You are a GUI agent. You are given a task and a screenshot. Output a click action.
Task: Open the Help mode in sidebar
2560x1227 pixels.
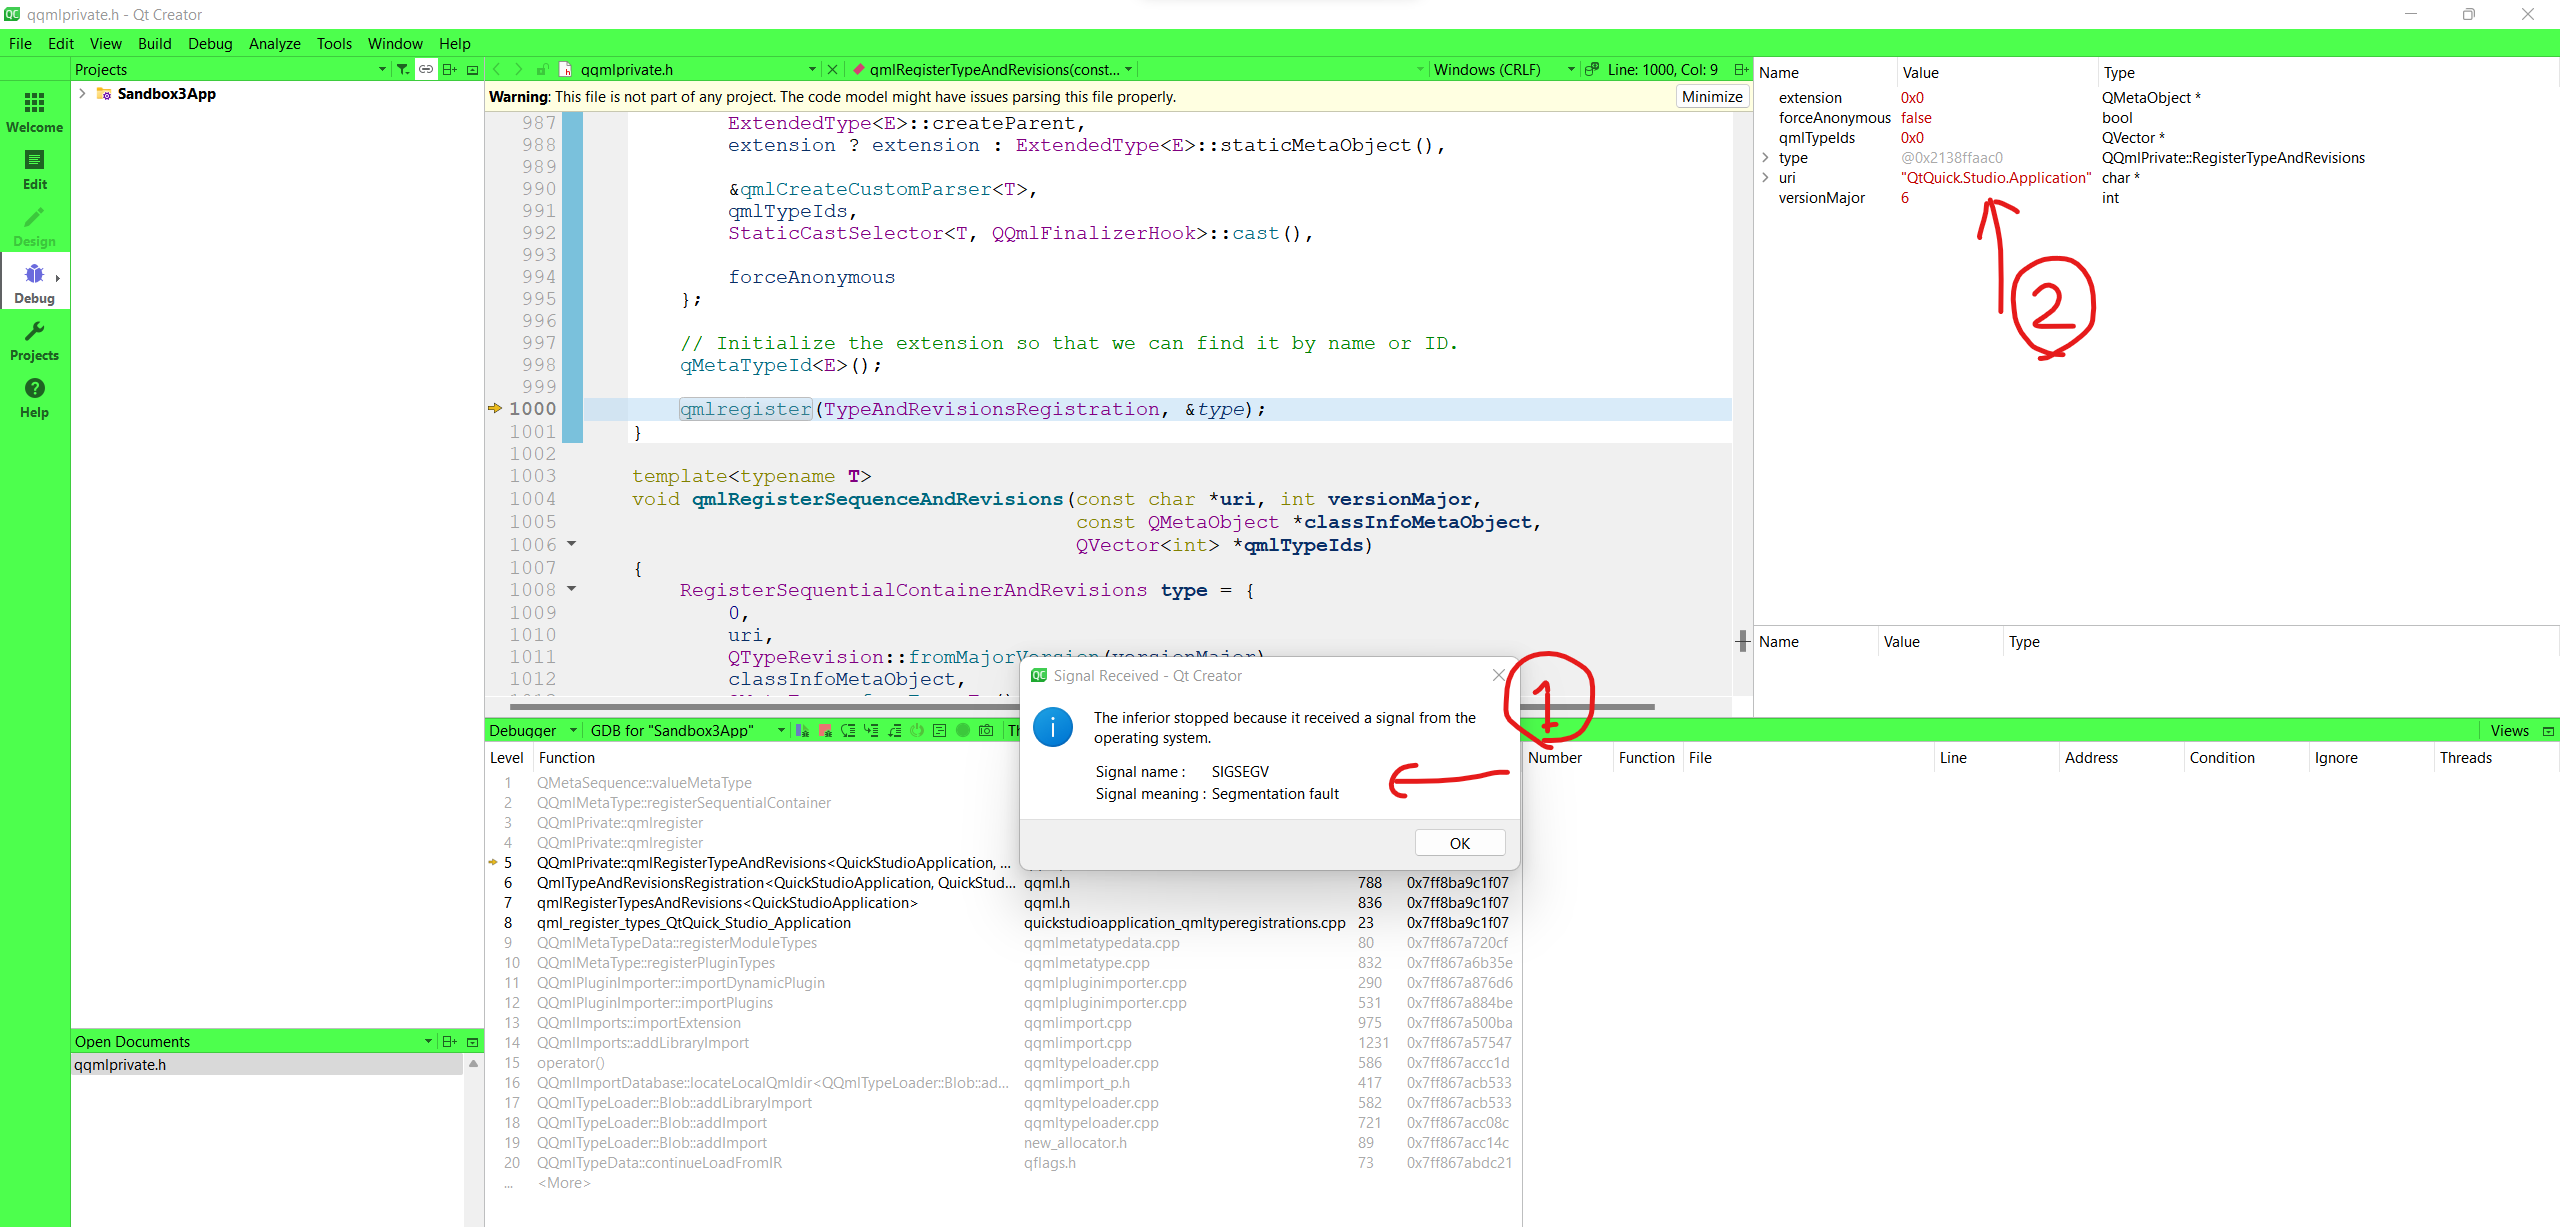[x=34, y=397]
